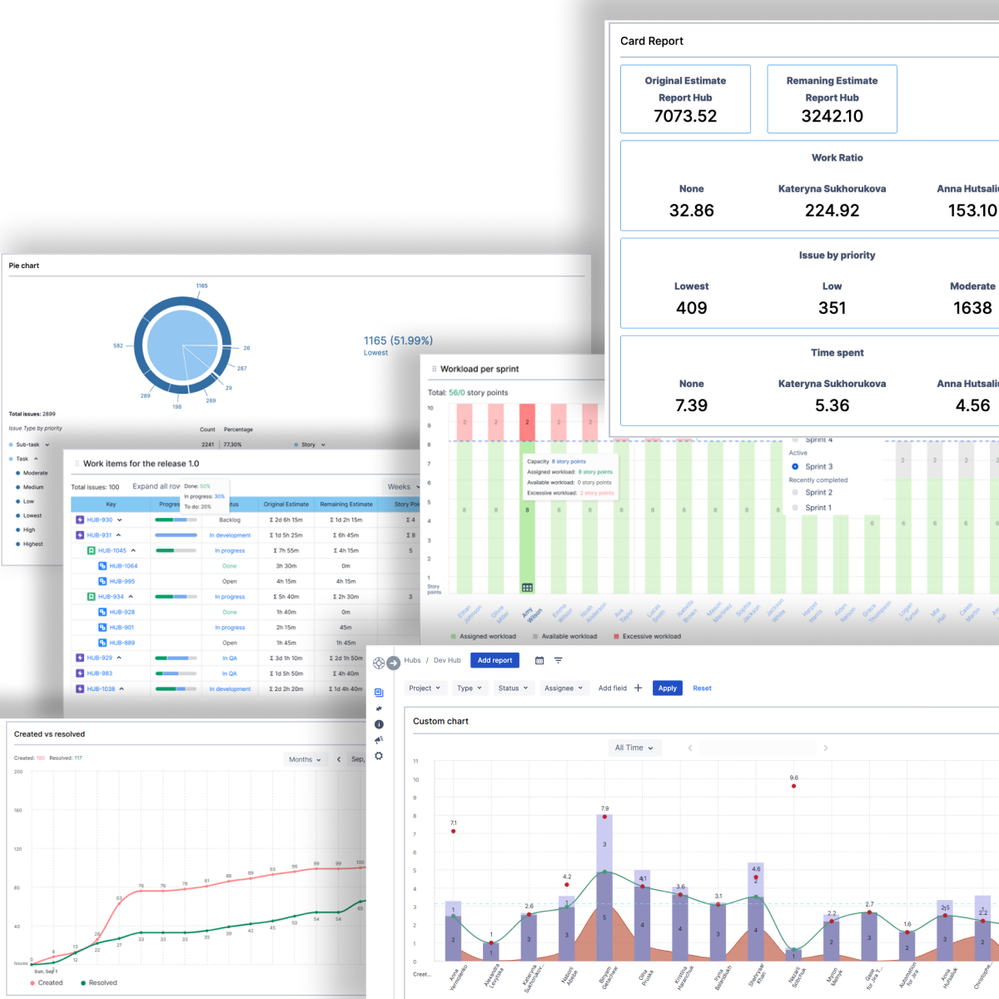
Task: Open the All Time range dropdown
Action: tap(634, 748)
